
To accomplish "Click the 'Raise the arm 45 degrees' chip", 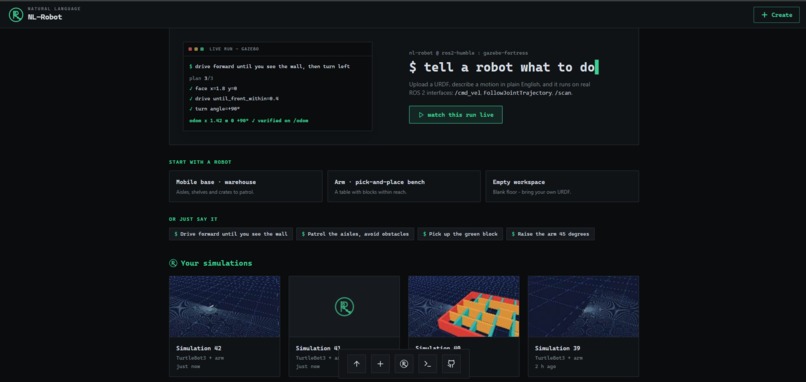I will pyautogui.click(x=551, y=234).
